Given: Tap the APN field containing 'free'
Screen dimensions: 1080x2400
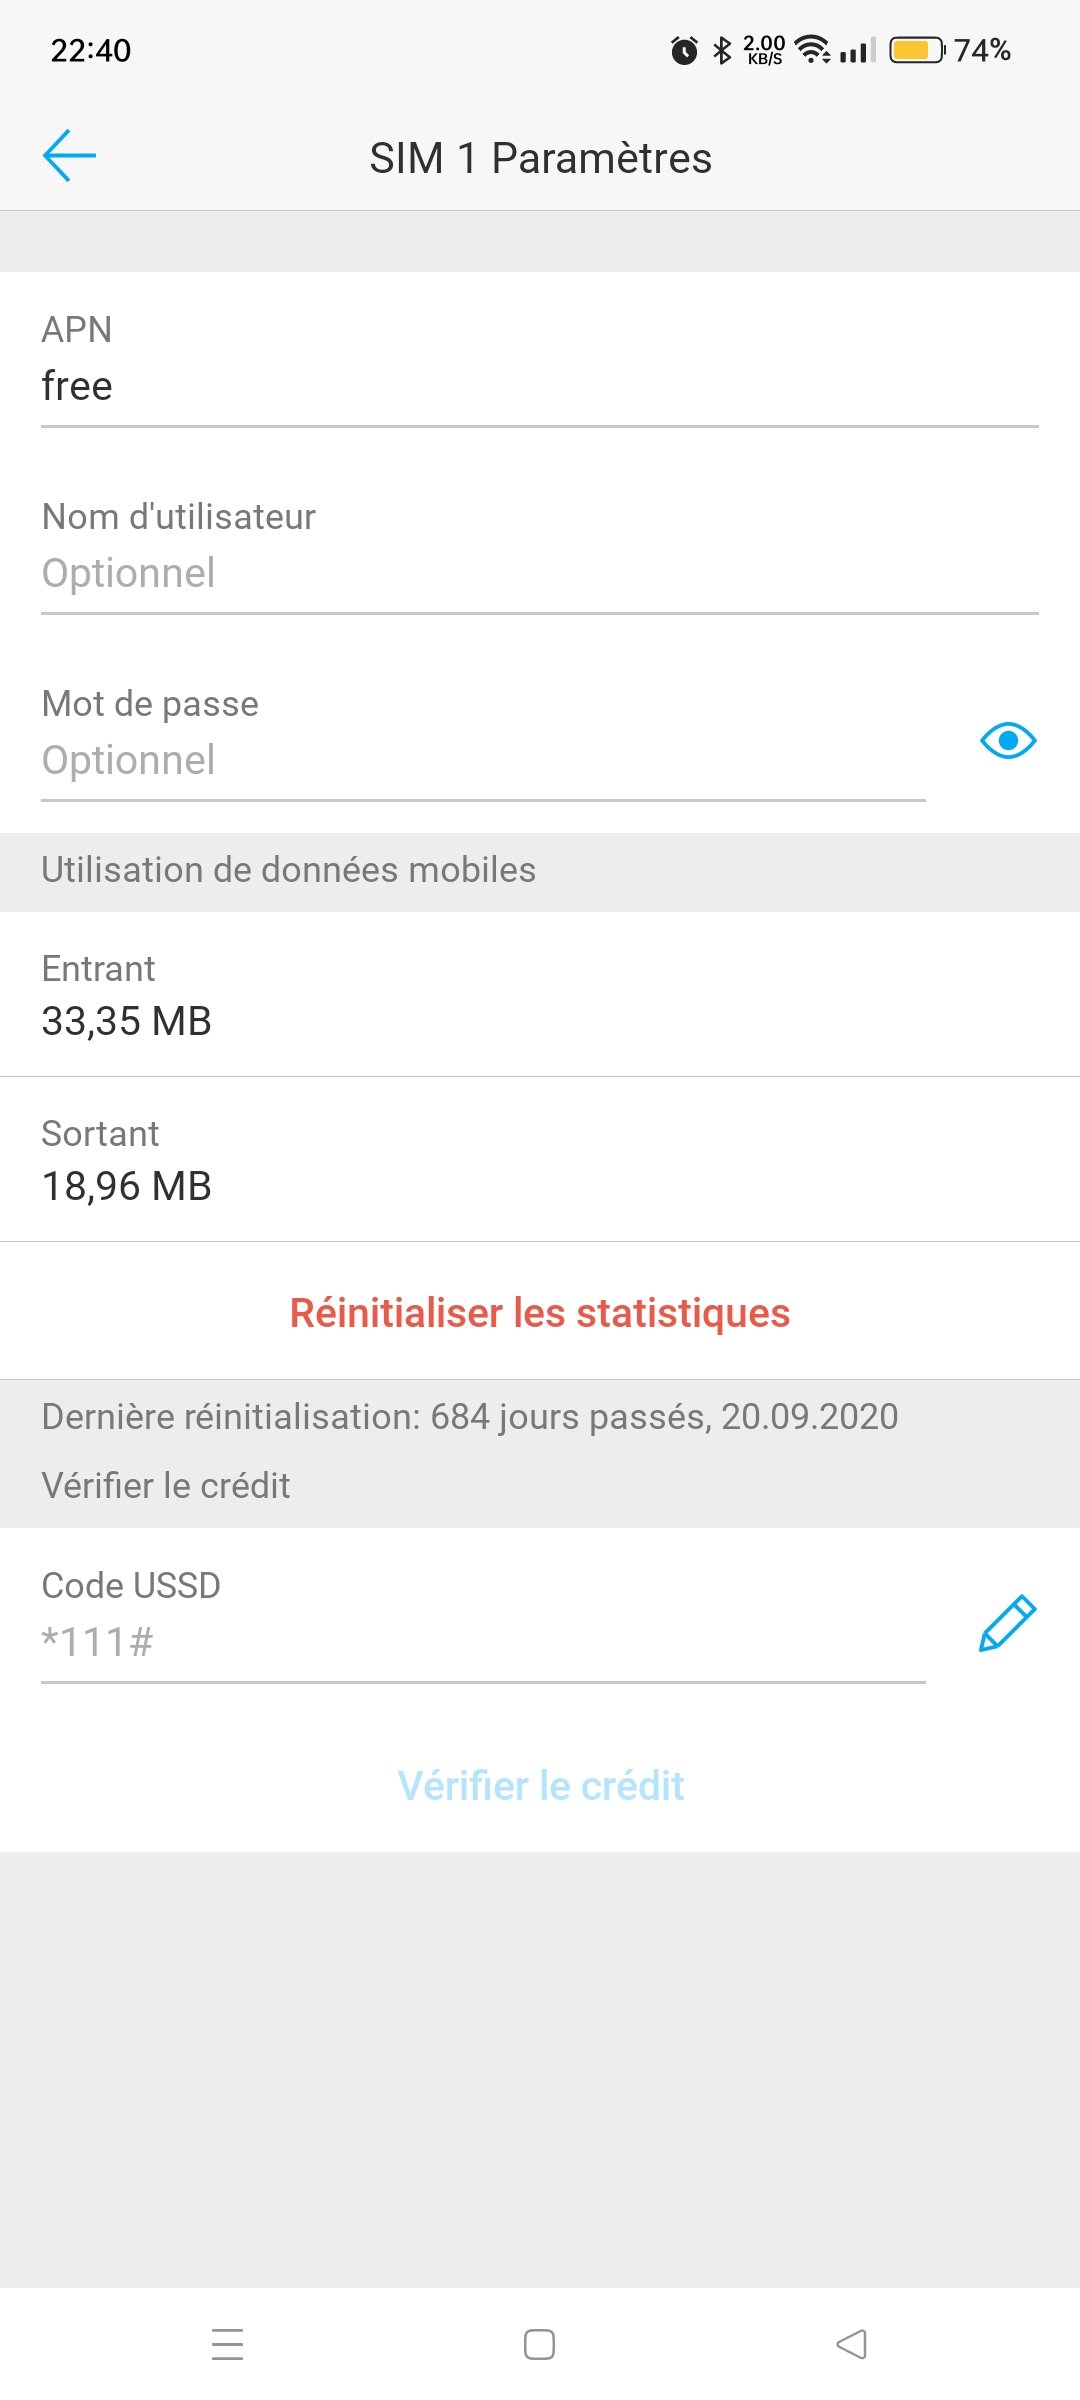Looking at the screenshot, I should tap(540, 386).
